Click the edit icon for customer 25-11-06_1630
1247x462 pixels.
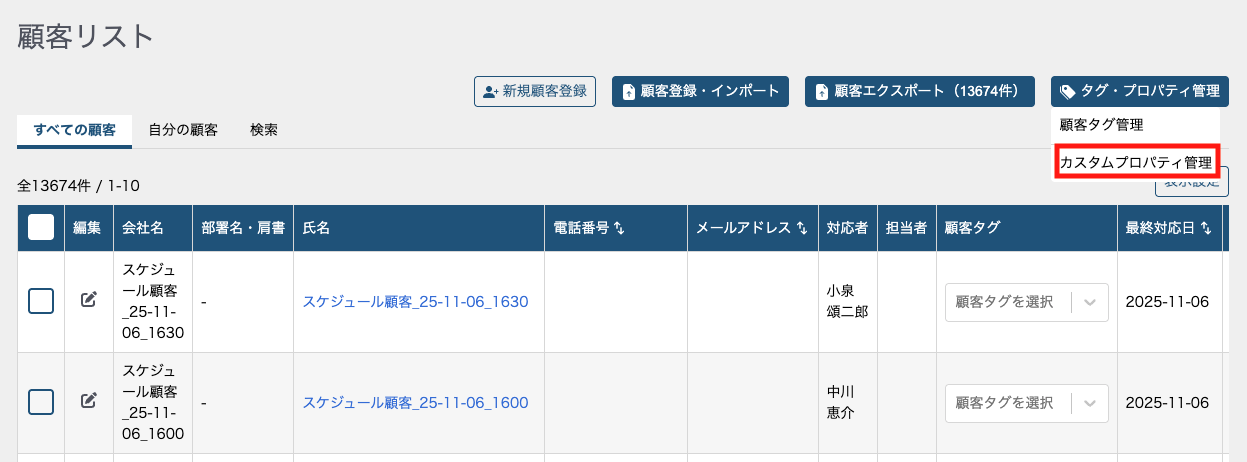tap(89, 299)
